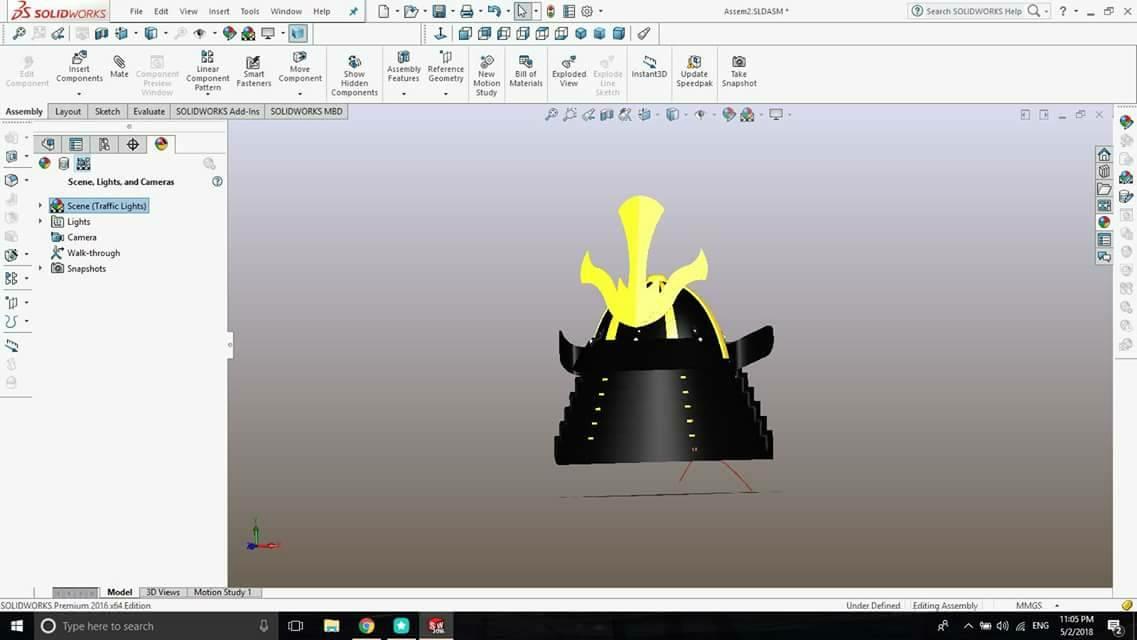Open the Assembly Features tool
1137x640 pixels.
click(403, 67)
